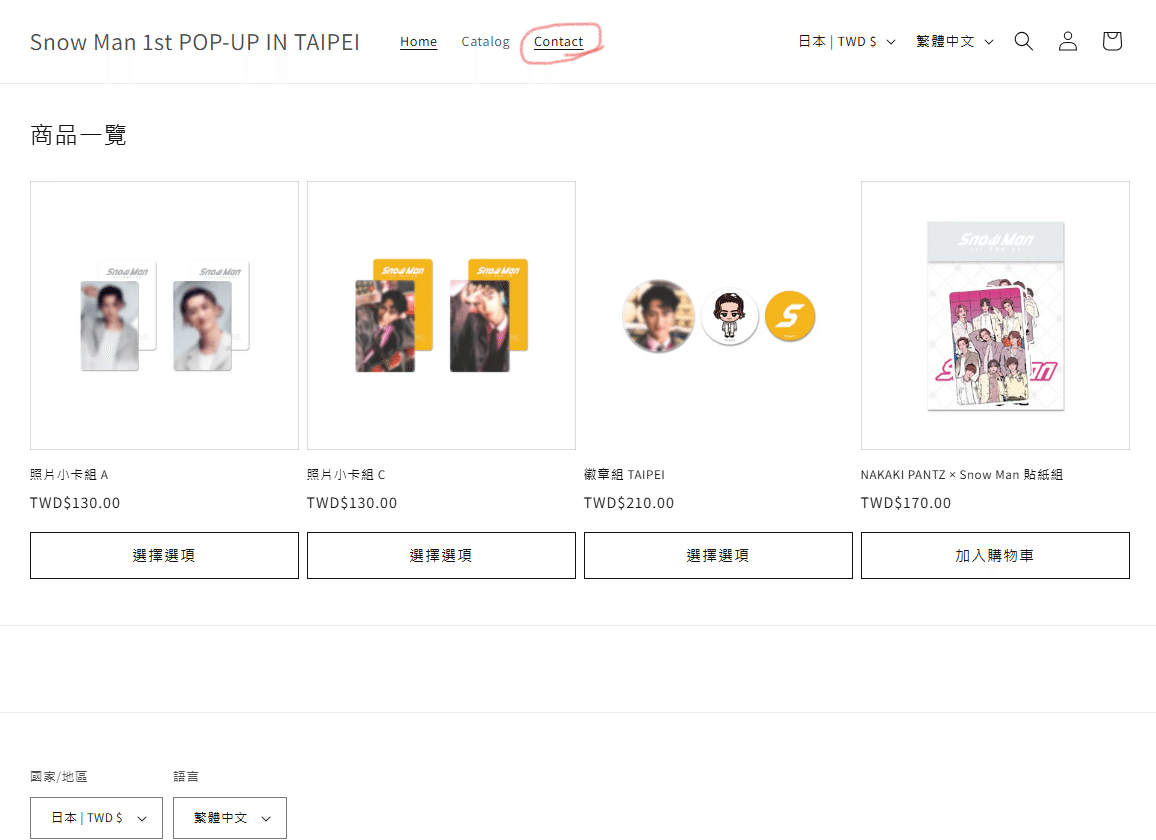Screen dimensions: 1156x840
Task: Expand the footer 日本 | TWD $ country selector
Action: pyautogui.click(x=97, y=817)
